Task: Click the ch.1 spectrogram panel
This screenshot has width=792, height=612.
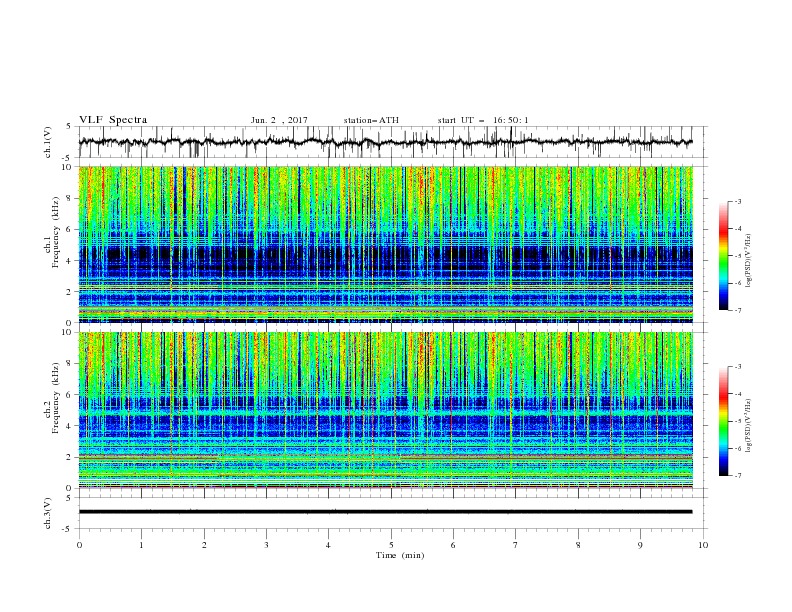Action: pos(385,244)
